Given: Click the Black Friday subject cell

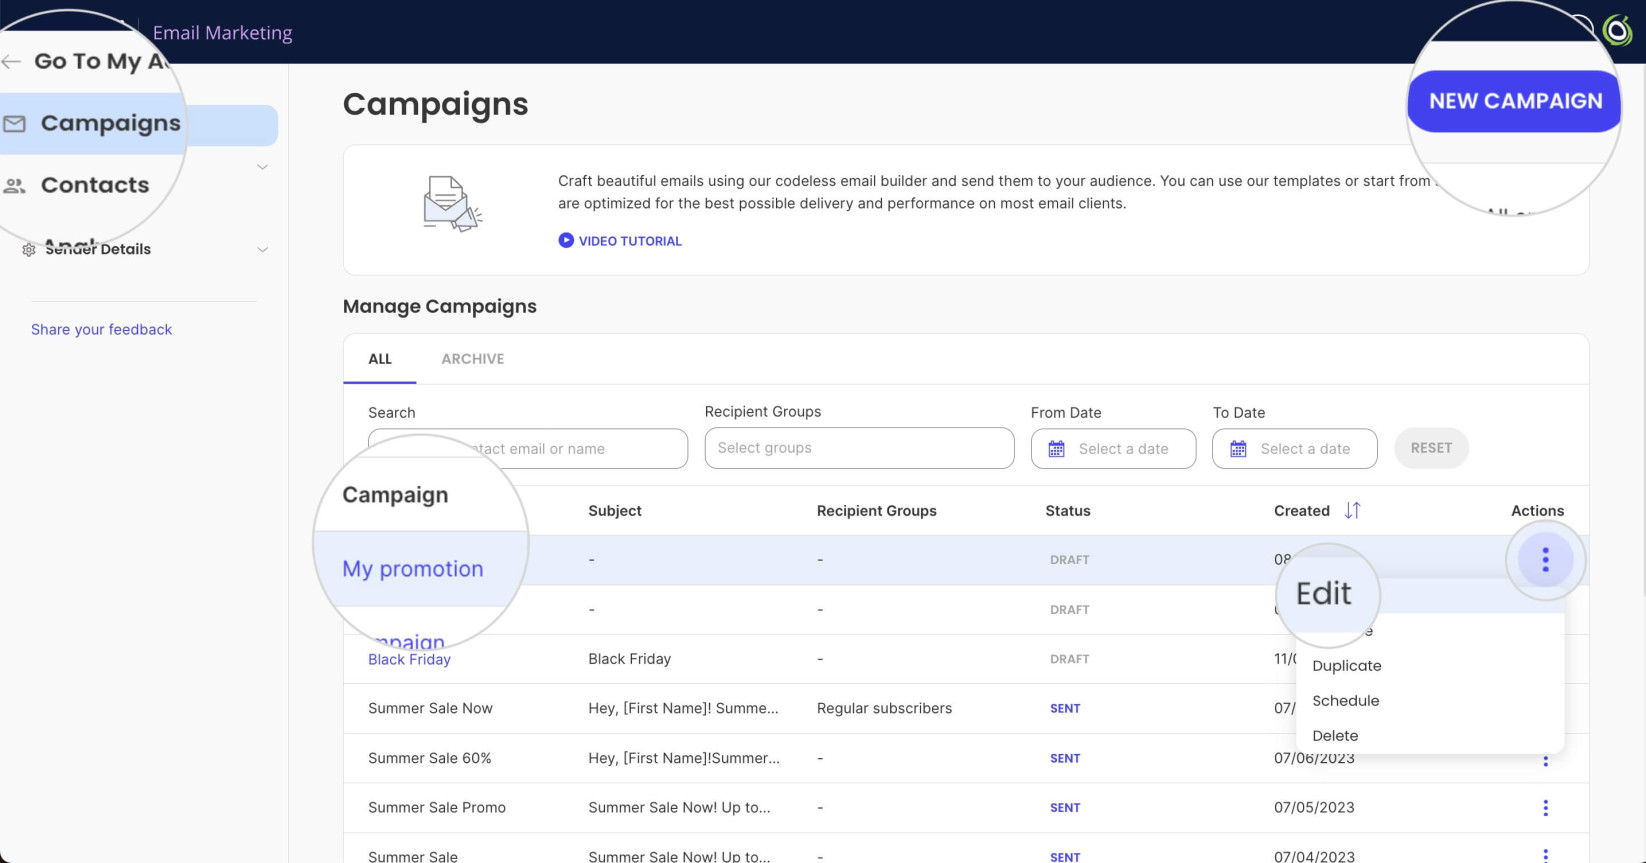Looking at the screenshot, I should [x=630, y=659].
